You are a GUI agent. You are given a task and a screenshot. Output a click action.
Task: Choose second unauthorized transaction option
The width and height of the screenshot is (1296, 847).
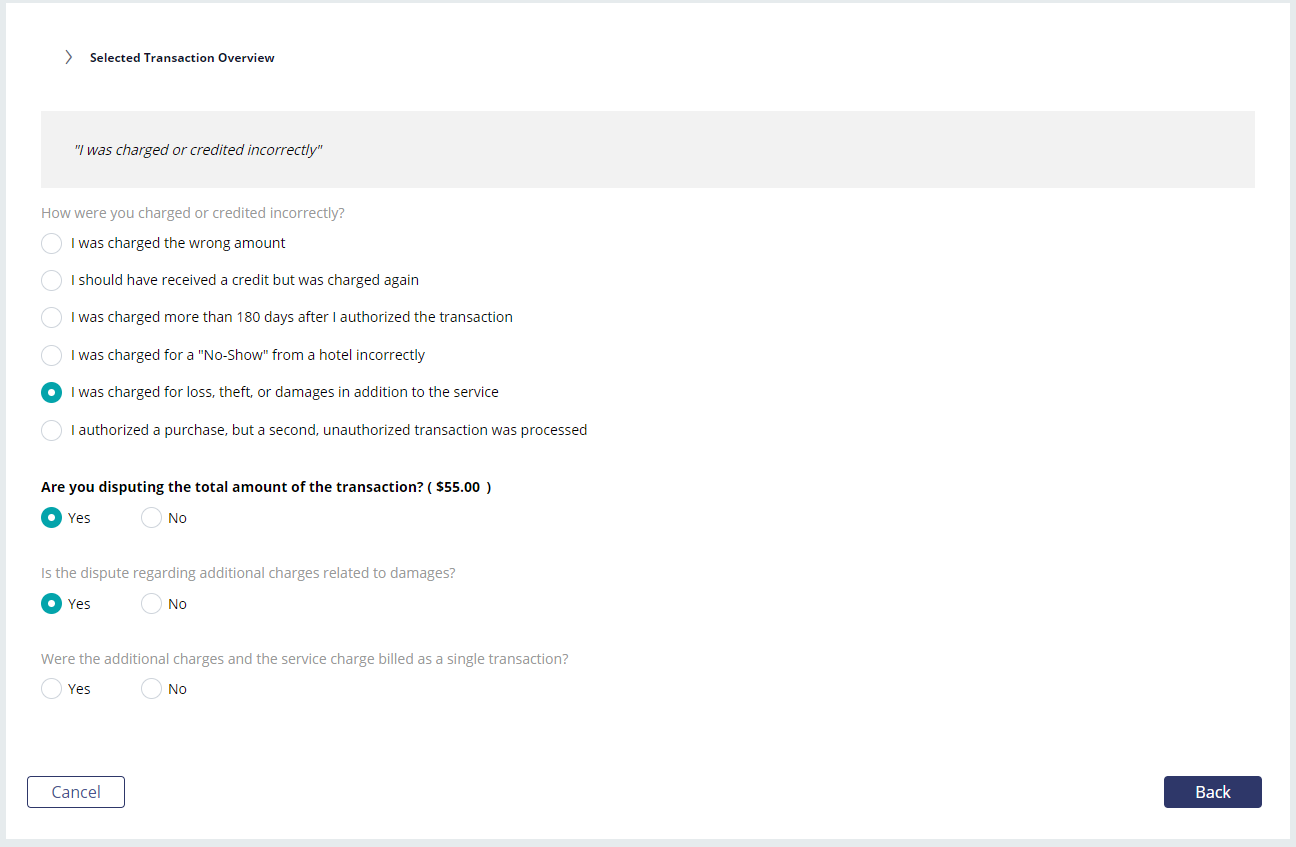(x=51, y=430)
